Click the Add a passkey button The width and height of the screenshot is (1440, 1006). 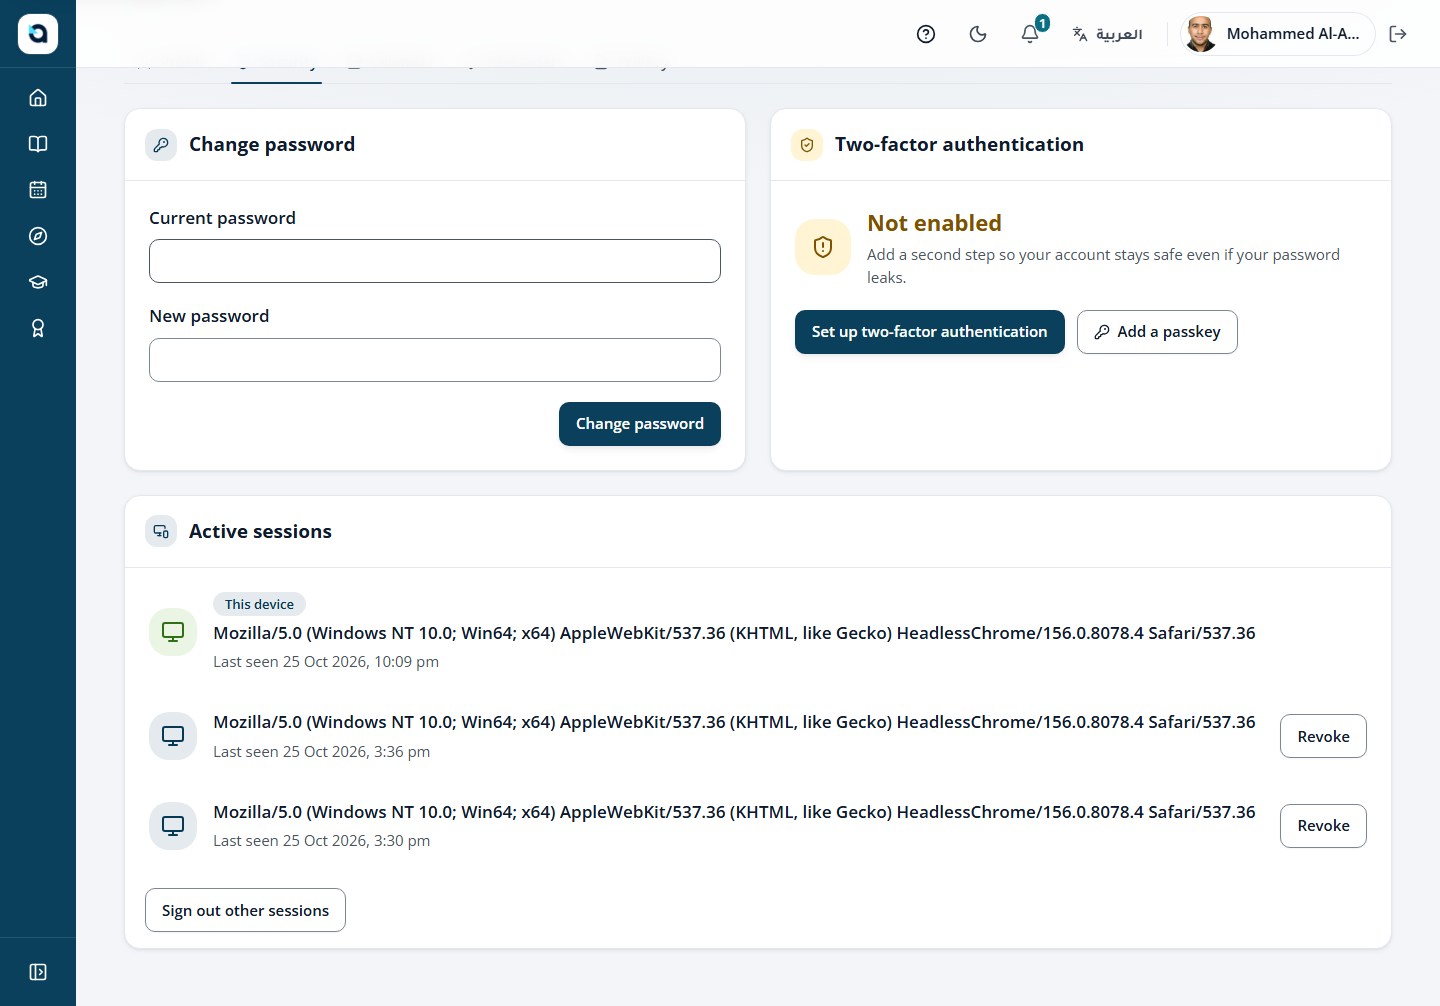click(1157, 332)
